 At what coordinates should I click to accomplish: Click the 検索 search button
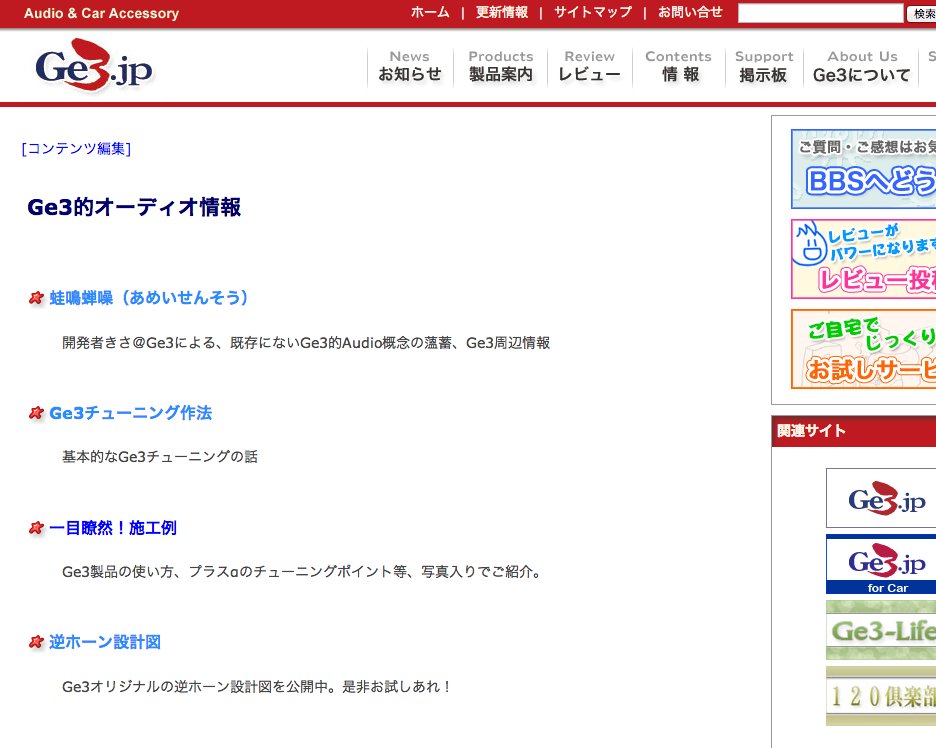click(x=922, y=13)
